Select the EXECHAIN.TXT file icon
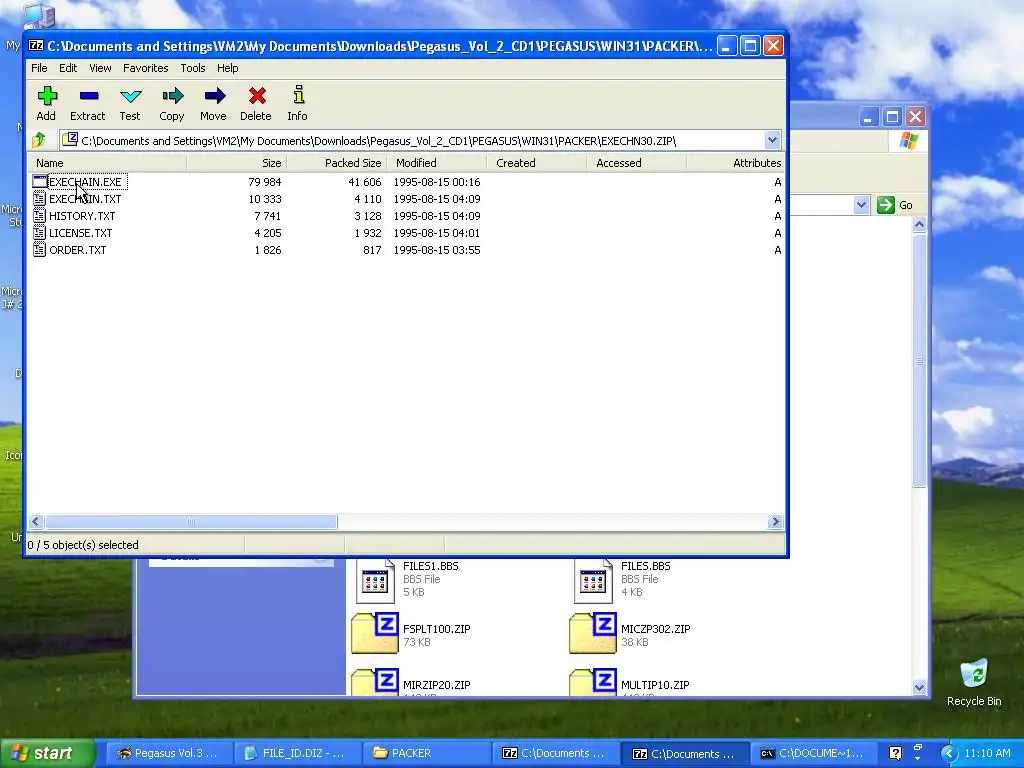Image resolution: width=1024 pixels, height=768 pixels. [39, 199]
